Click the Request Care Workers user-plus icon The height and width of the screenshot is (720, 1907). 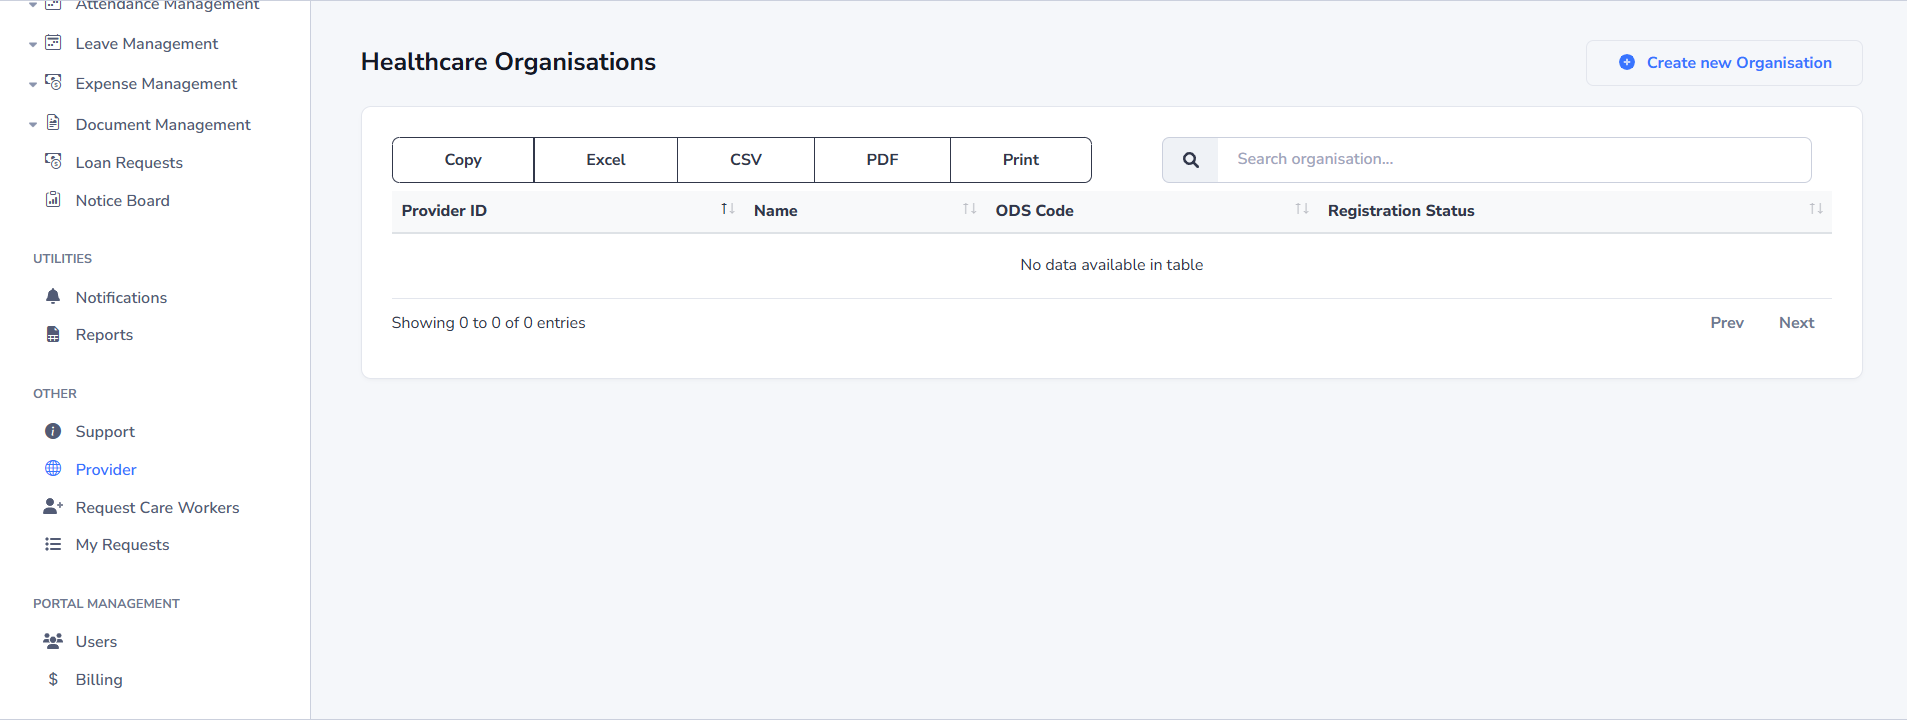point(53,507)
